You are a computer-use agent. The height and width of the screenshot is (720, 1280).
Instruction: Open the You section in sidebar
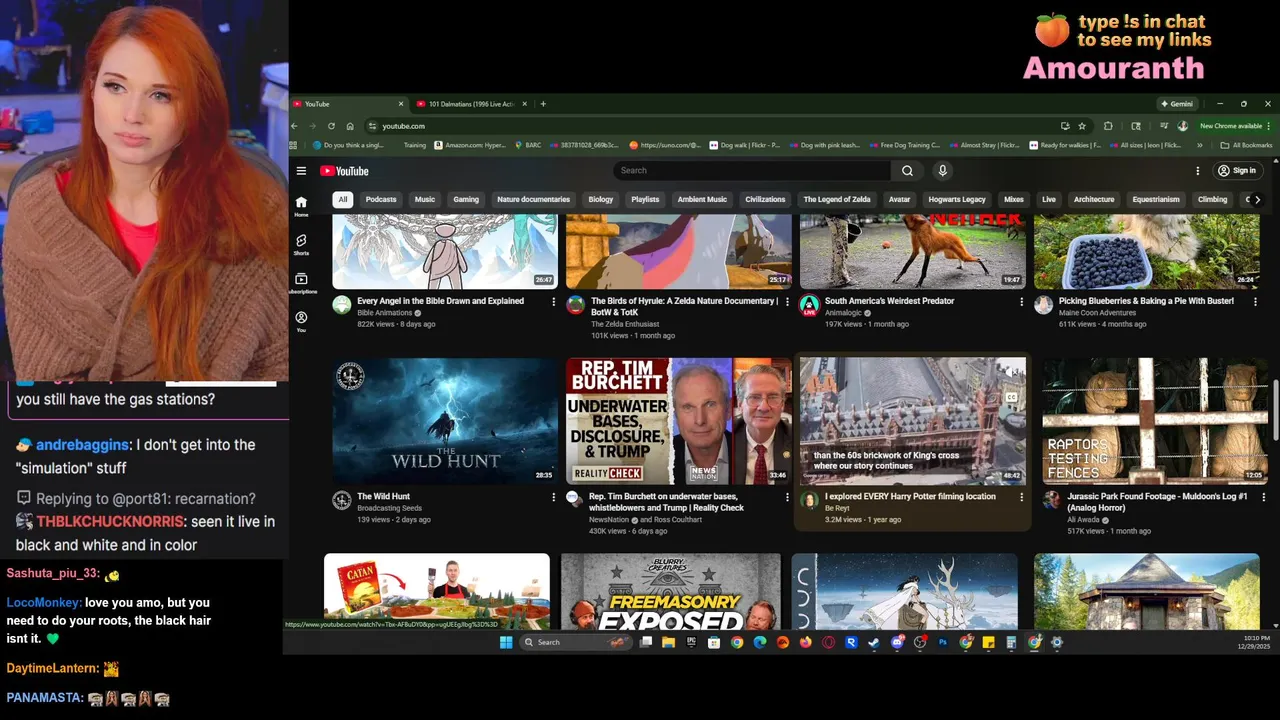click(301, 322)
